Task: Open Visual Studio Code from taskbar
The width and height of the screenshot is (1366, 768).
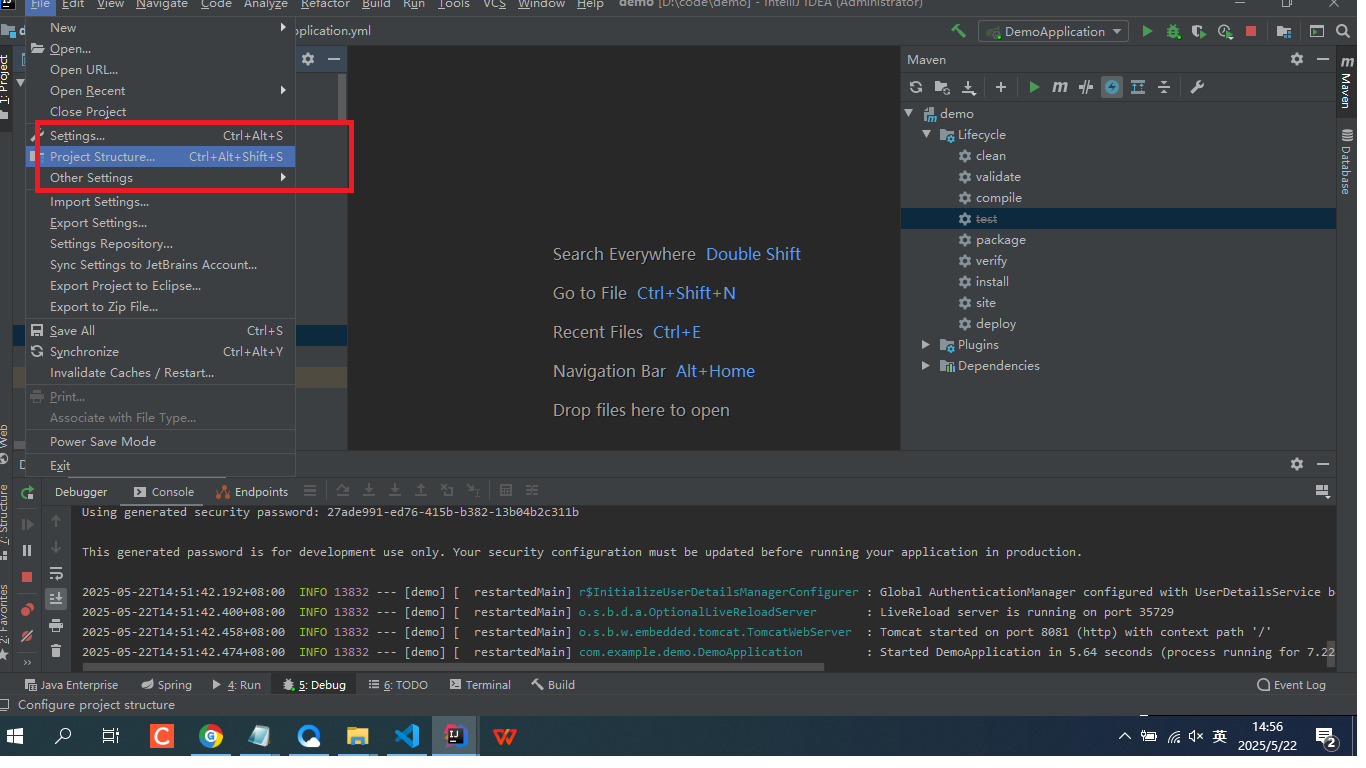Action: 406,737
